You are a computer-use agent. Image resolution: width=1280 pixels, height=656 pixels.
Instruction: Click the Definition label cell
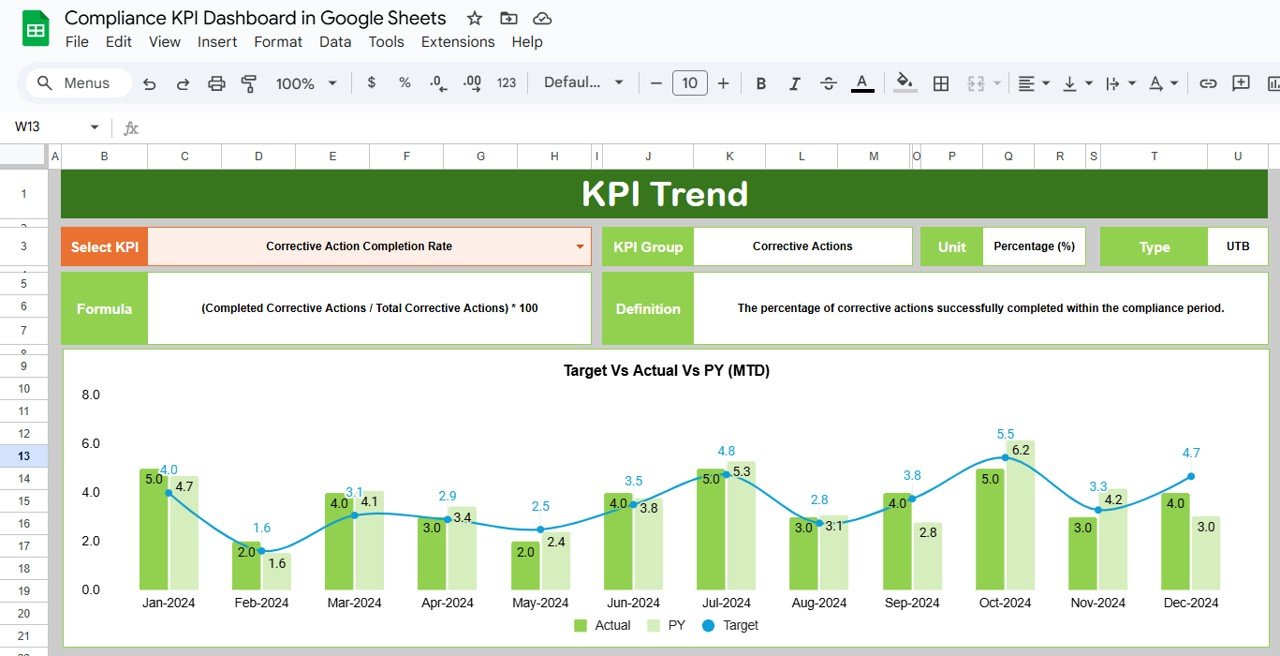point(648,309)
